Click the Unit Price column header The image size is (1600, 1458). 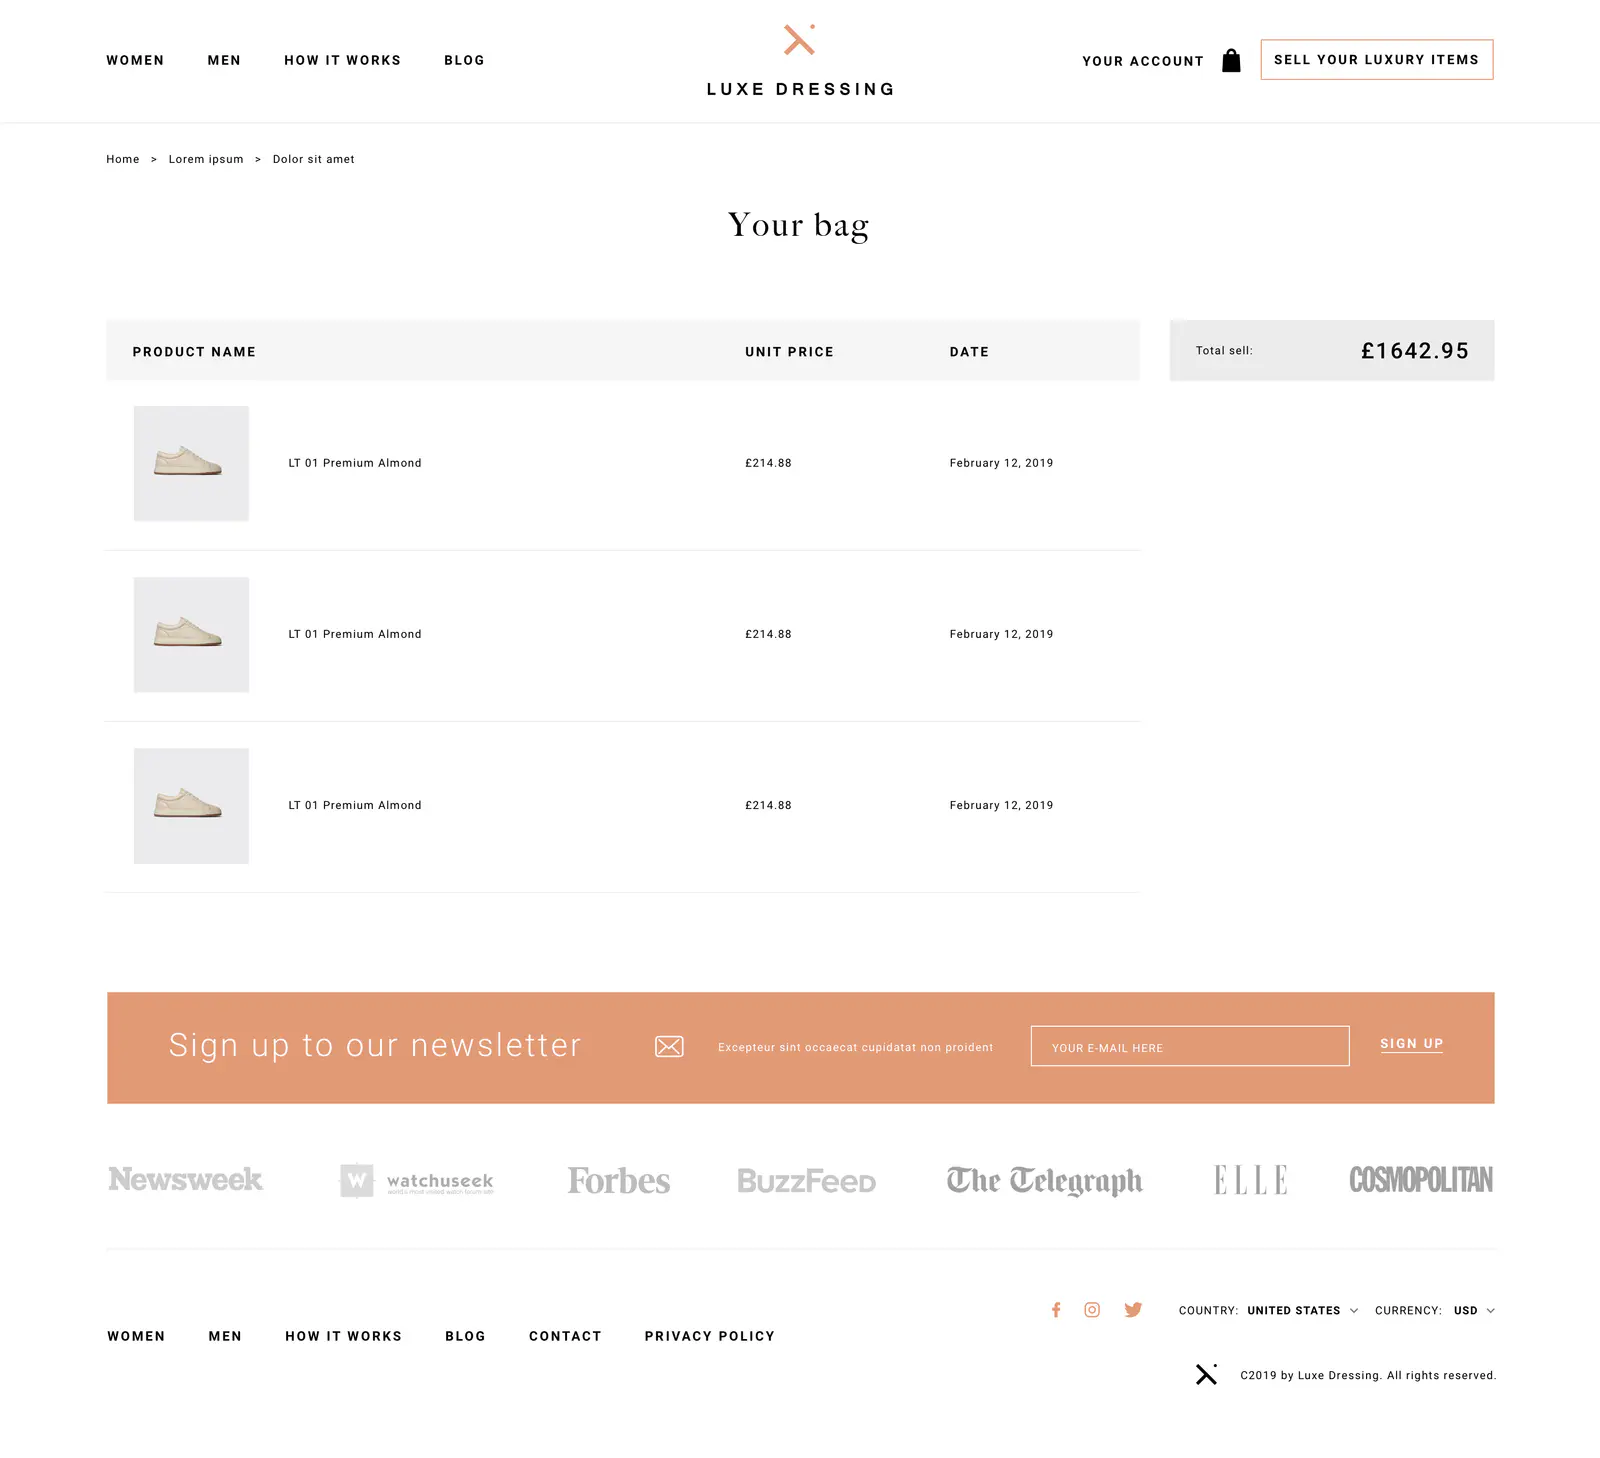[x=789, y=352]
